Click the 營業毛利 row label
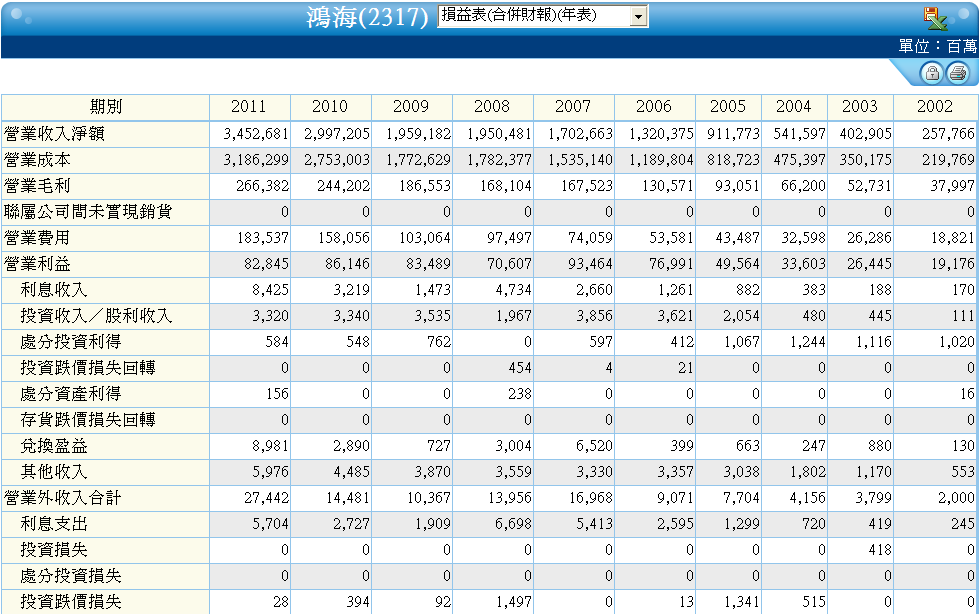Image resolution: width=980 pixels, height=614 pixels. coord(38,186)
